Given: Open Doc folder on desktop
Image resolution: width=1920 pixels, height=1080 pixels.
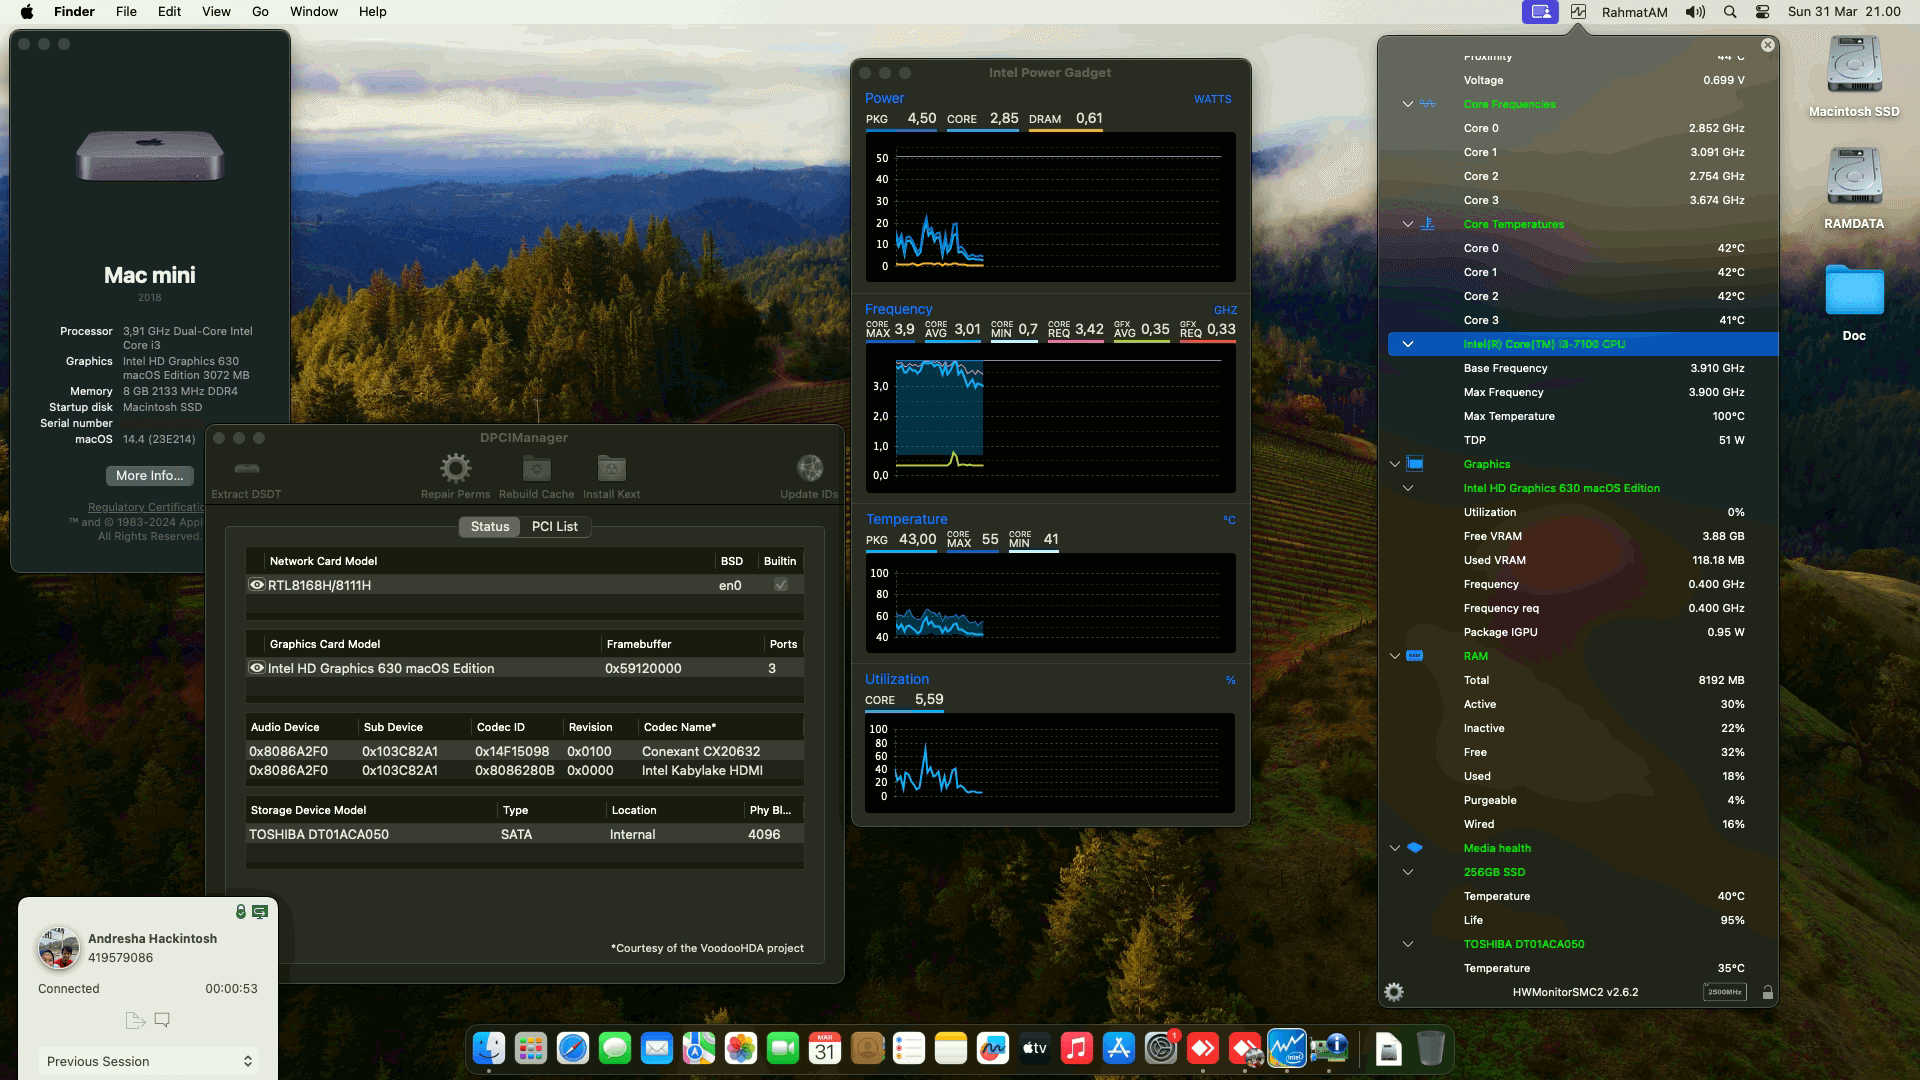Looking at the screenshot, I should (1854, 290).
